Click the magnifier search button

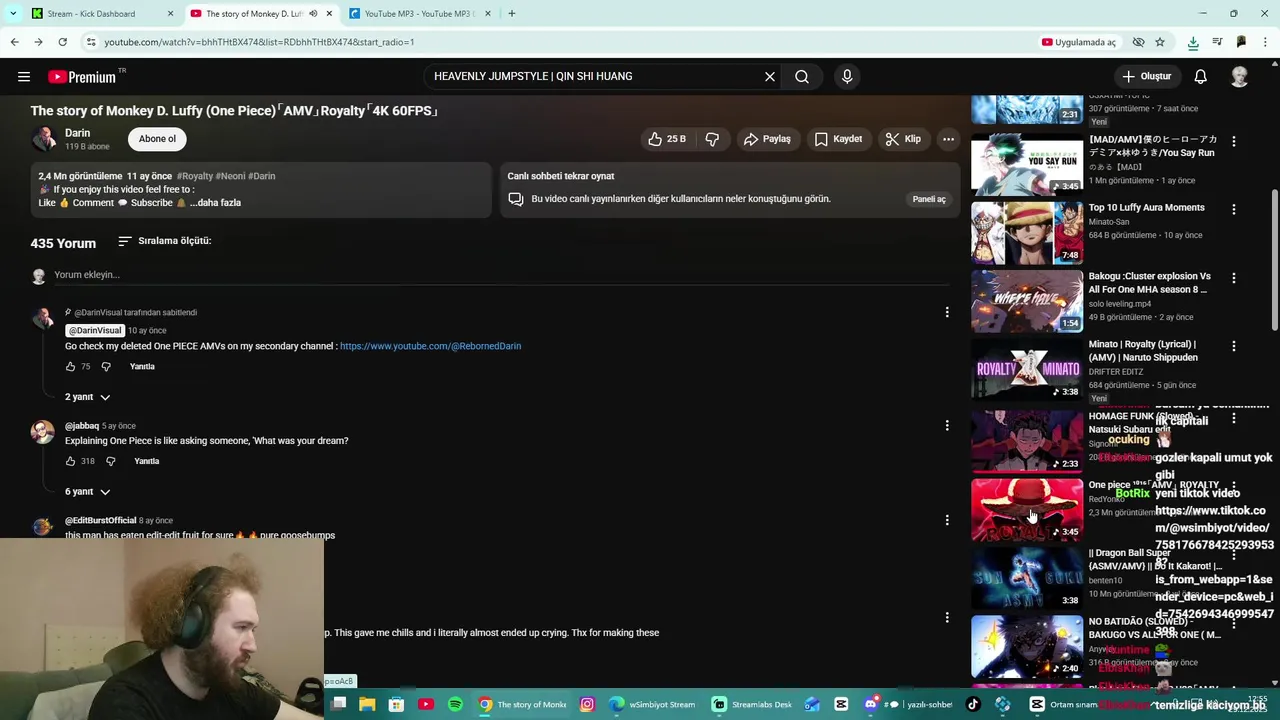[802, 77]
